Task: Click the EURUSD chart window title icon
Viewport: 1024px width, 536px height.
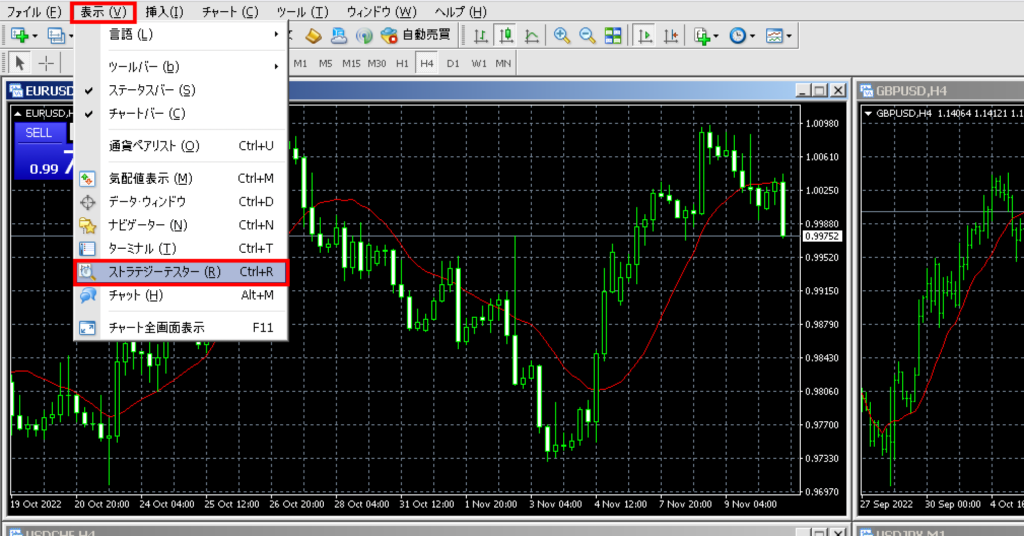Action: click(16, 90)
